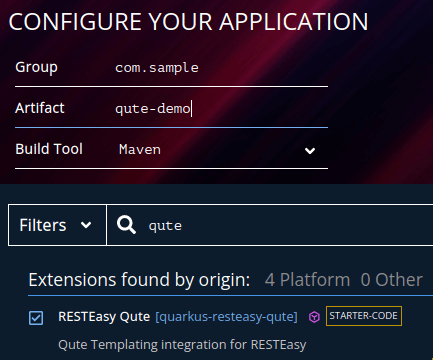Screen dimensions: 433x360
Task: Click the Group label
Action: [x=36, y=68]
